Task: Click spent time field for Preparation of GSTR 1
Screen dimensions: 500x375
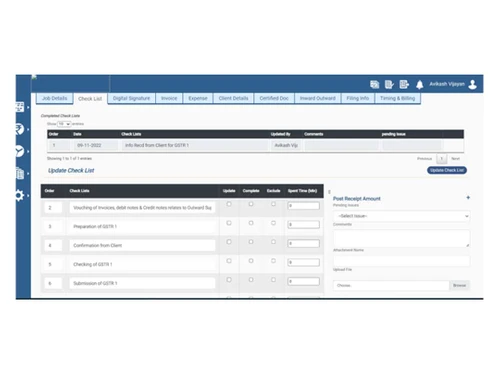Action: [303, 225]
